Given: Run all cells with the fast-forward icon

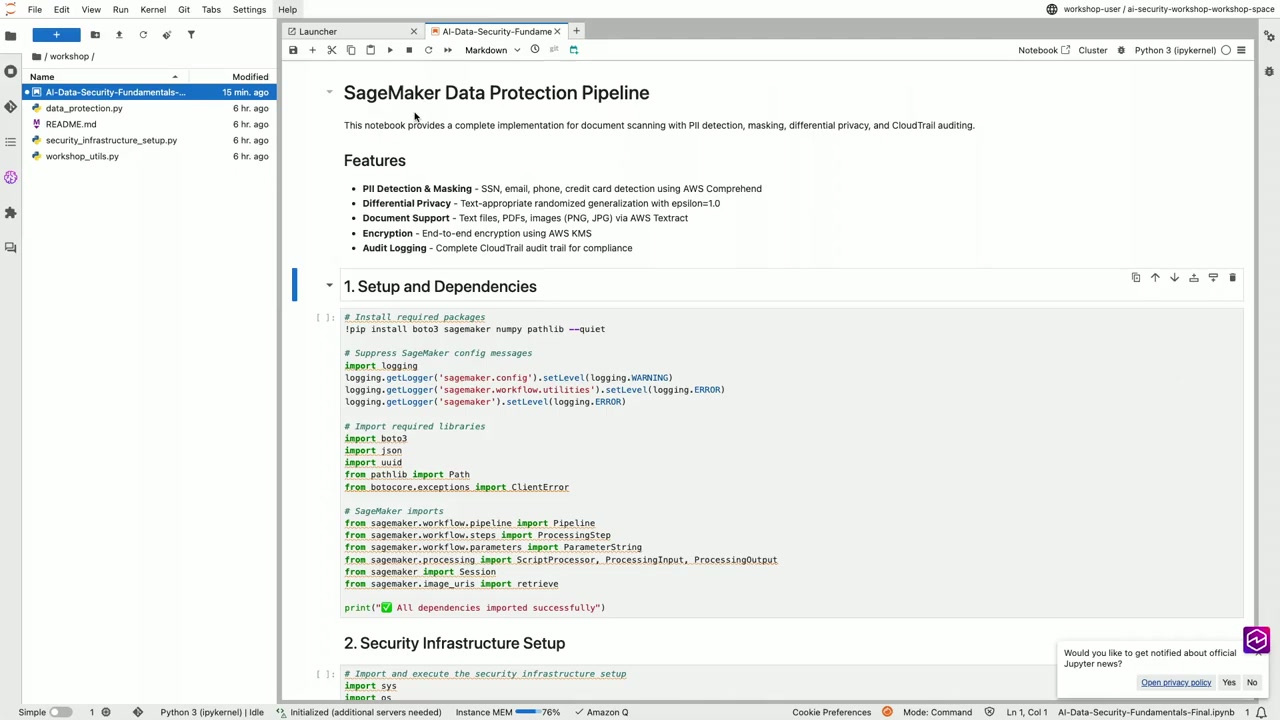Looking at the screenshot, I should (x=447, y=50).
